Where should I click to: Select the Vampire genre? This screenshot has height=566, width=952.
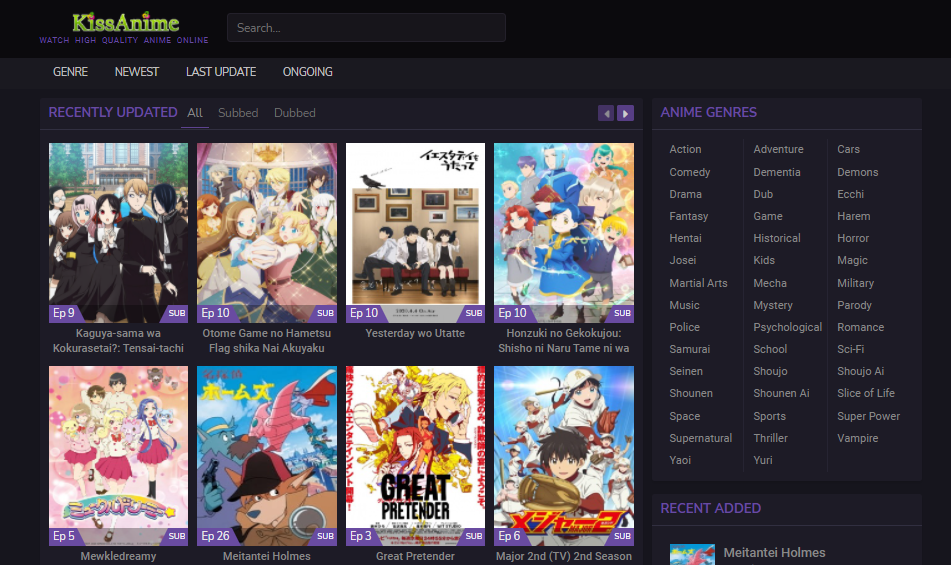click(x=857, y=438)
